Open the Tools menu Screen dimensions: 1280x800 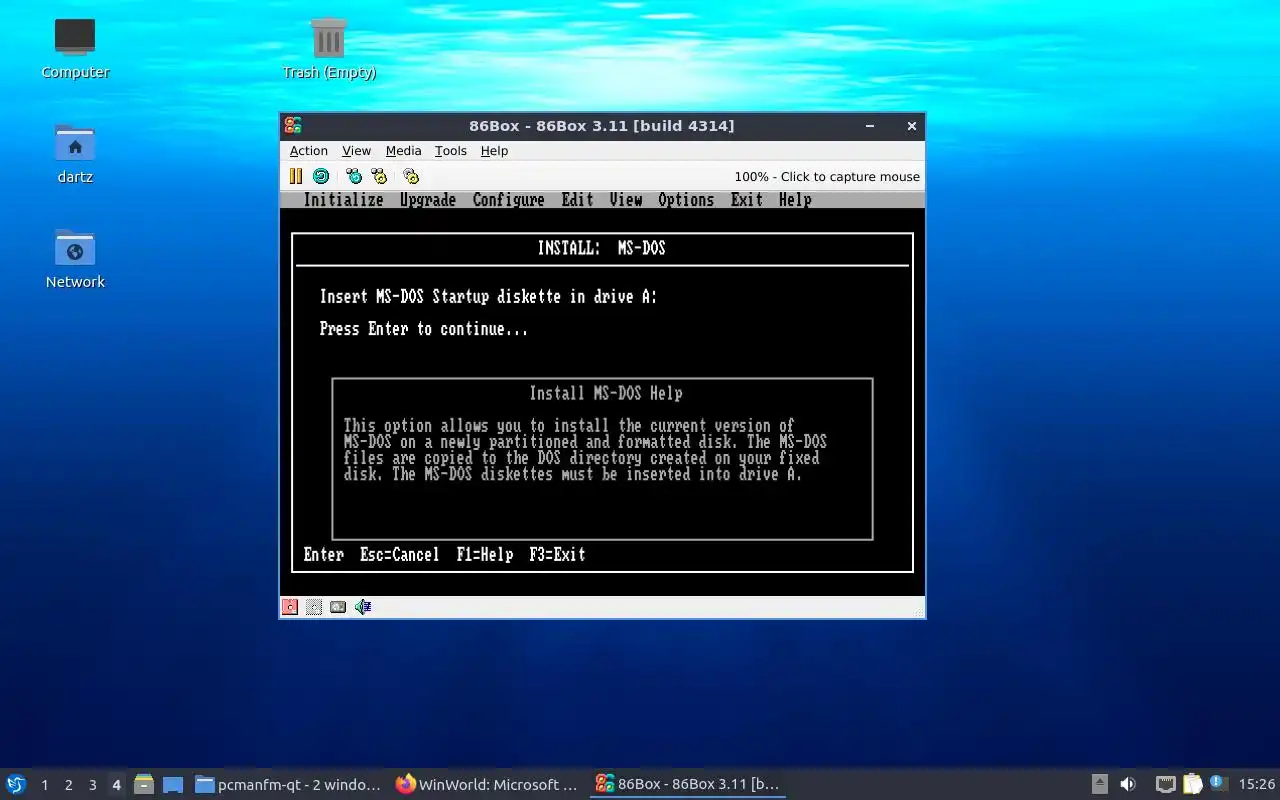coord(450,151)
